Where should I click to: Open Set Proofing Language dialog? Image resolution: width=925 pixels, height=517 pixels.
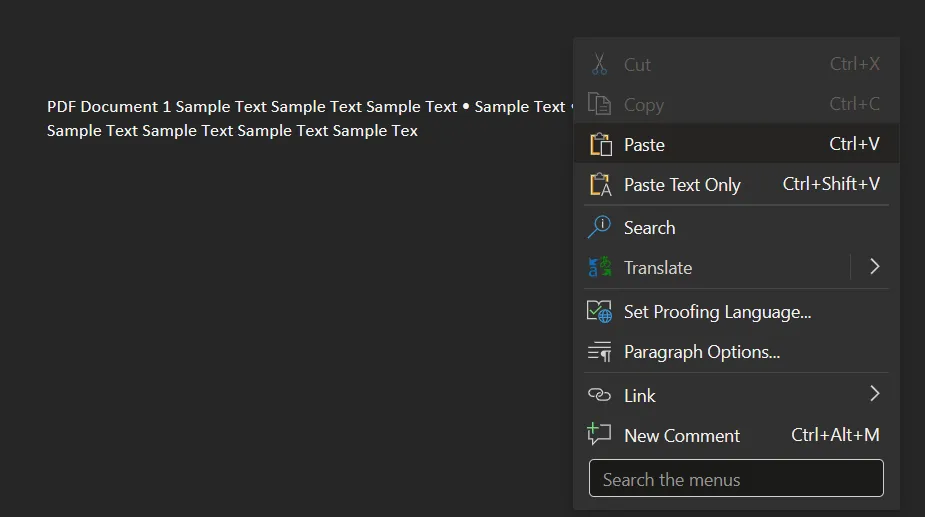(717, 312)
